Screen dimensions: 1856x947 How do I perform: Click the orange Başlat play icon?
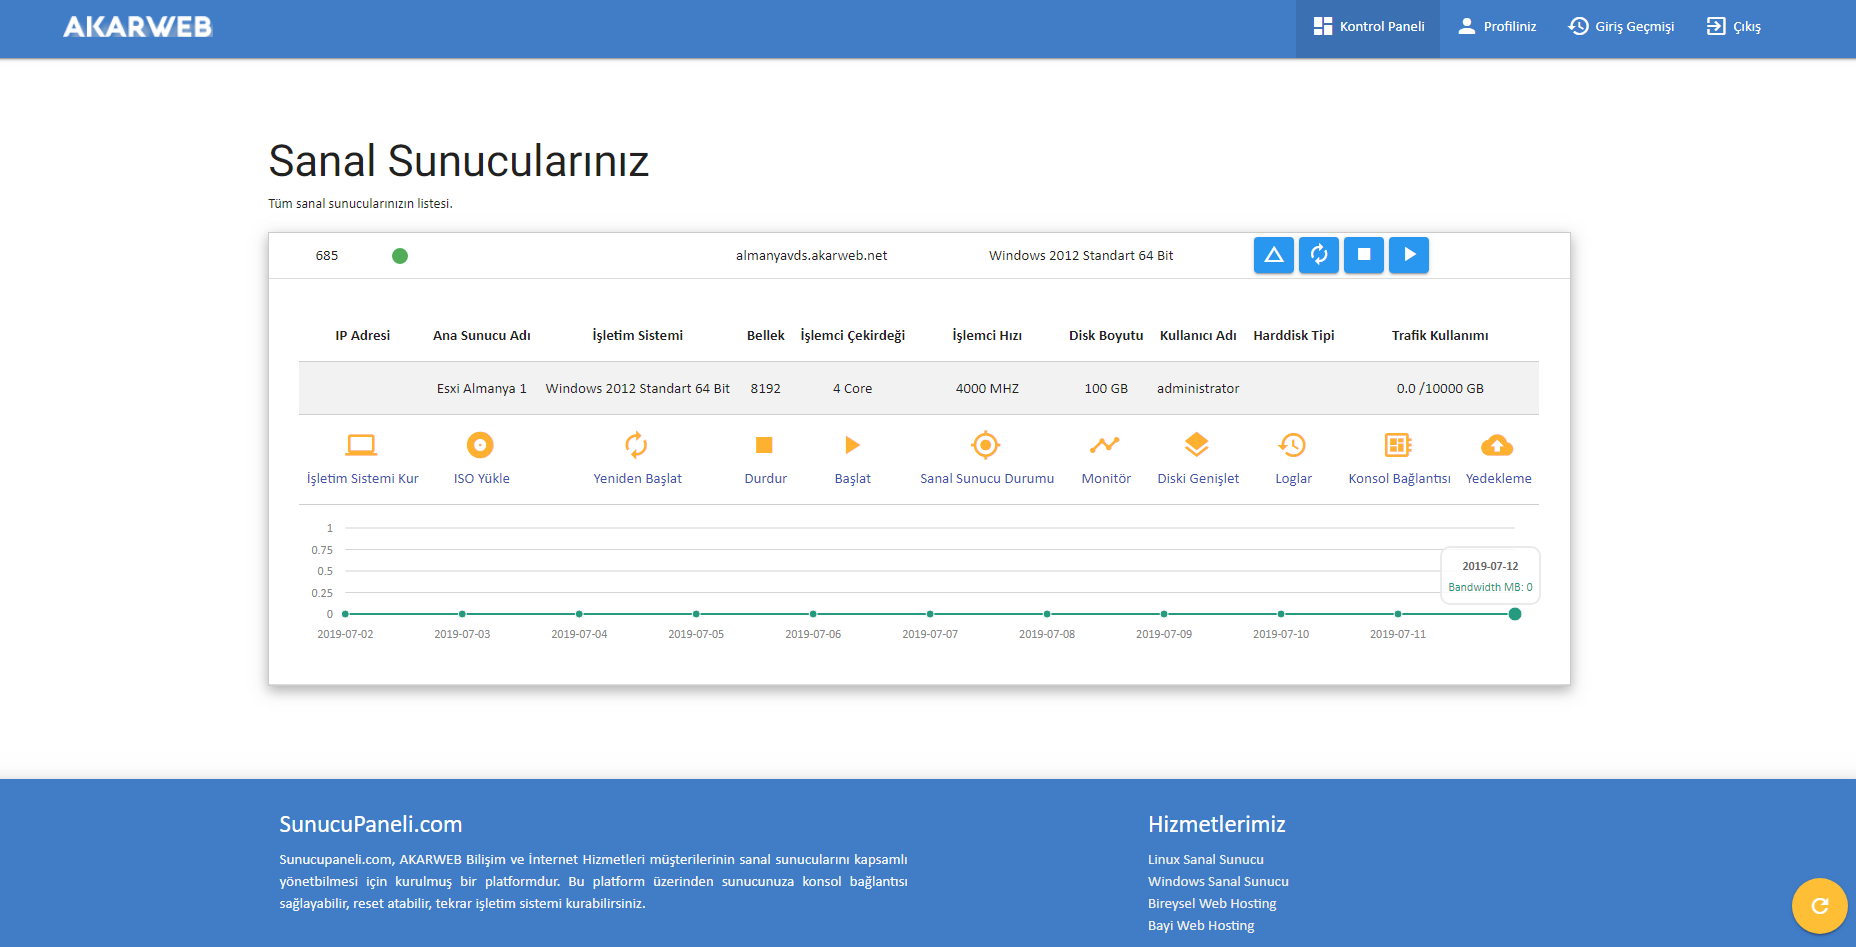tap(852, 445)
